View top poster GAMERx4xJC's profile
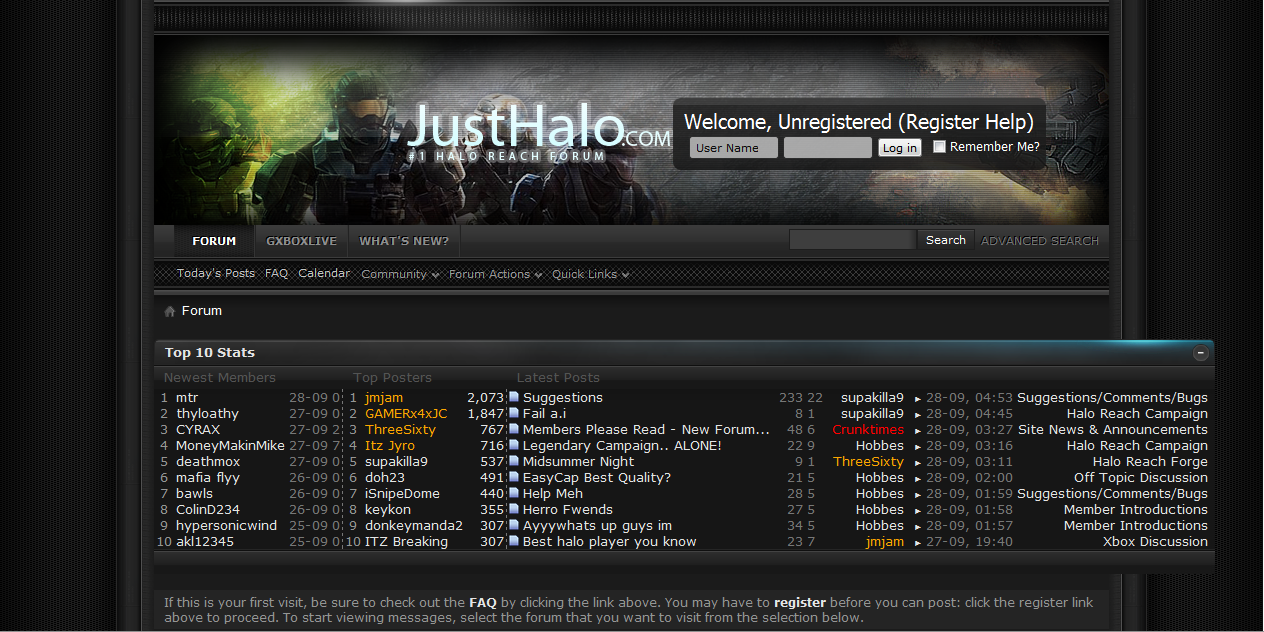The width and height of the screenshot is (1264, 632). click(x=406, y=414)
